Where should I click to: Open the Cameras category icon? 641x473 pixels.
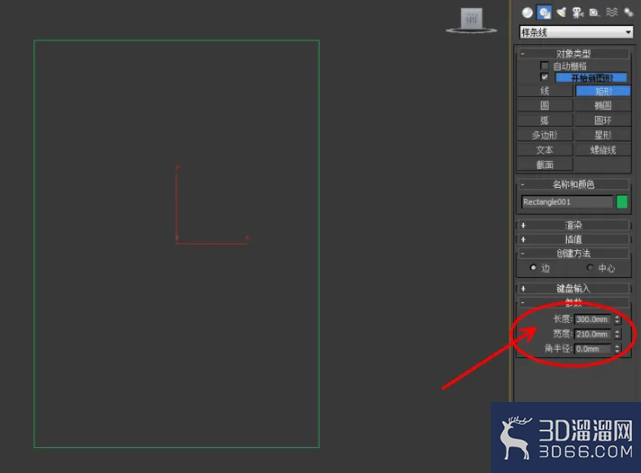578,13
